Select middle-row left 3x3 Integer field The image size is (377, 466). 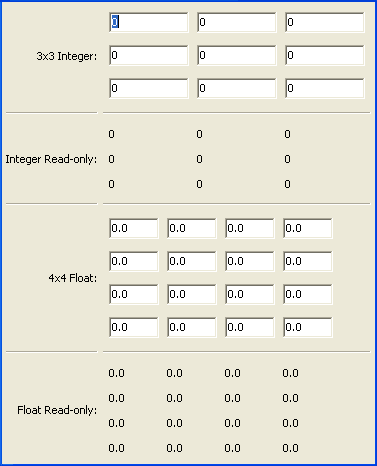[149, 55]
